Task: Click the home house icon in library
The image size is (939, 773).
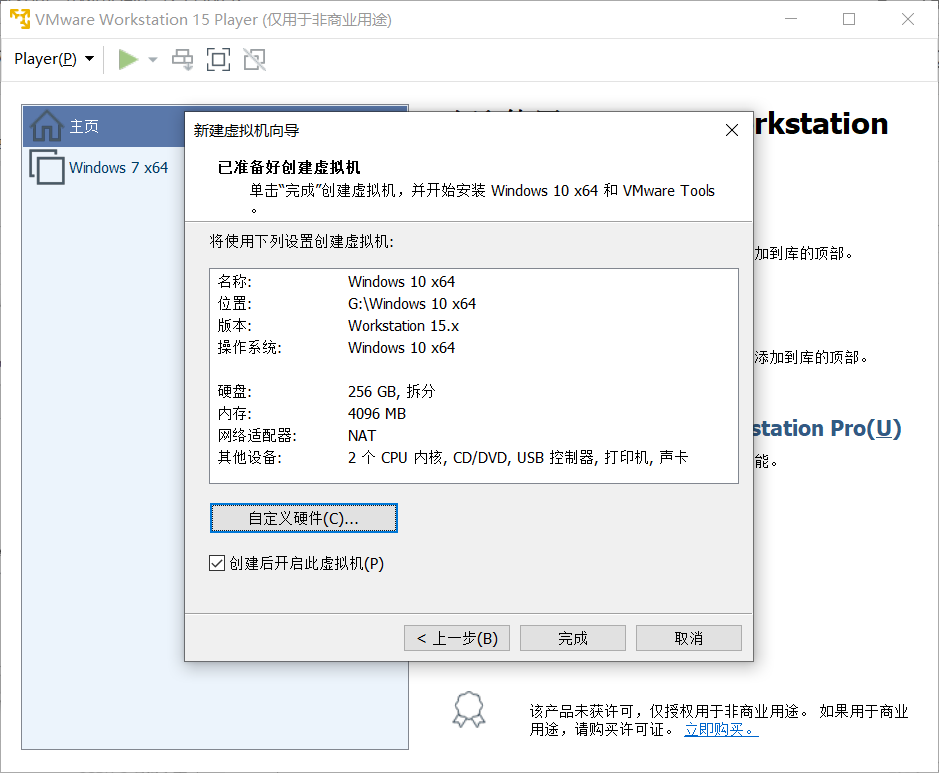Action: pos(47,126)
